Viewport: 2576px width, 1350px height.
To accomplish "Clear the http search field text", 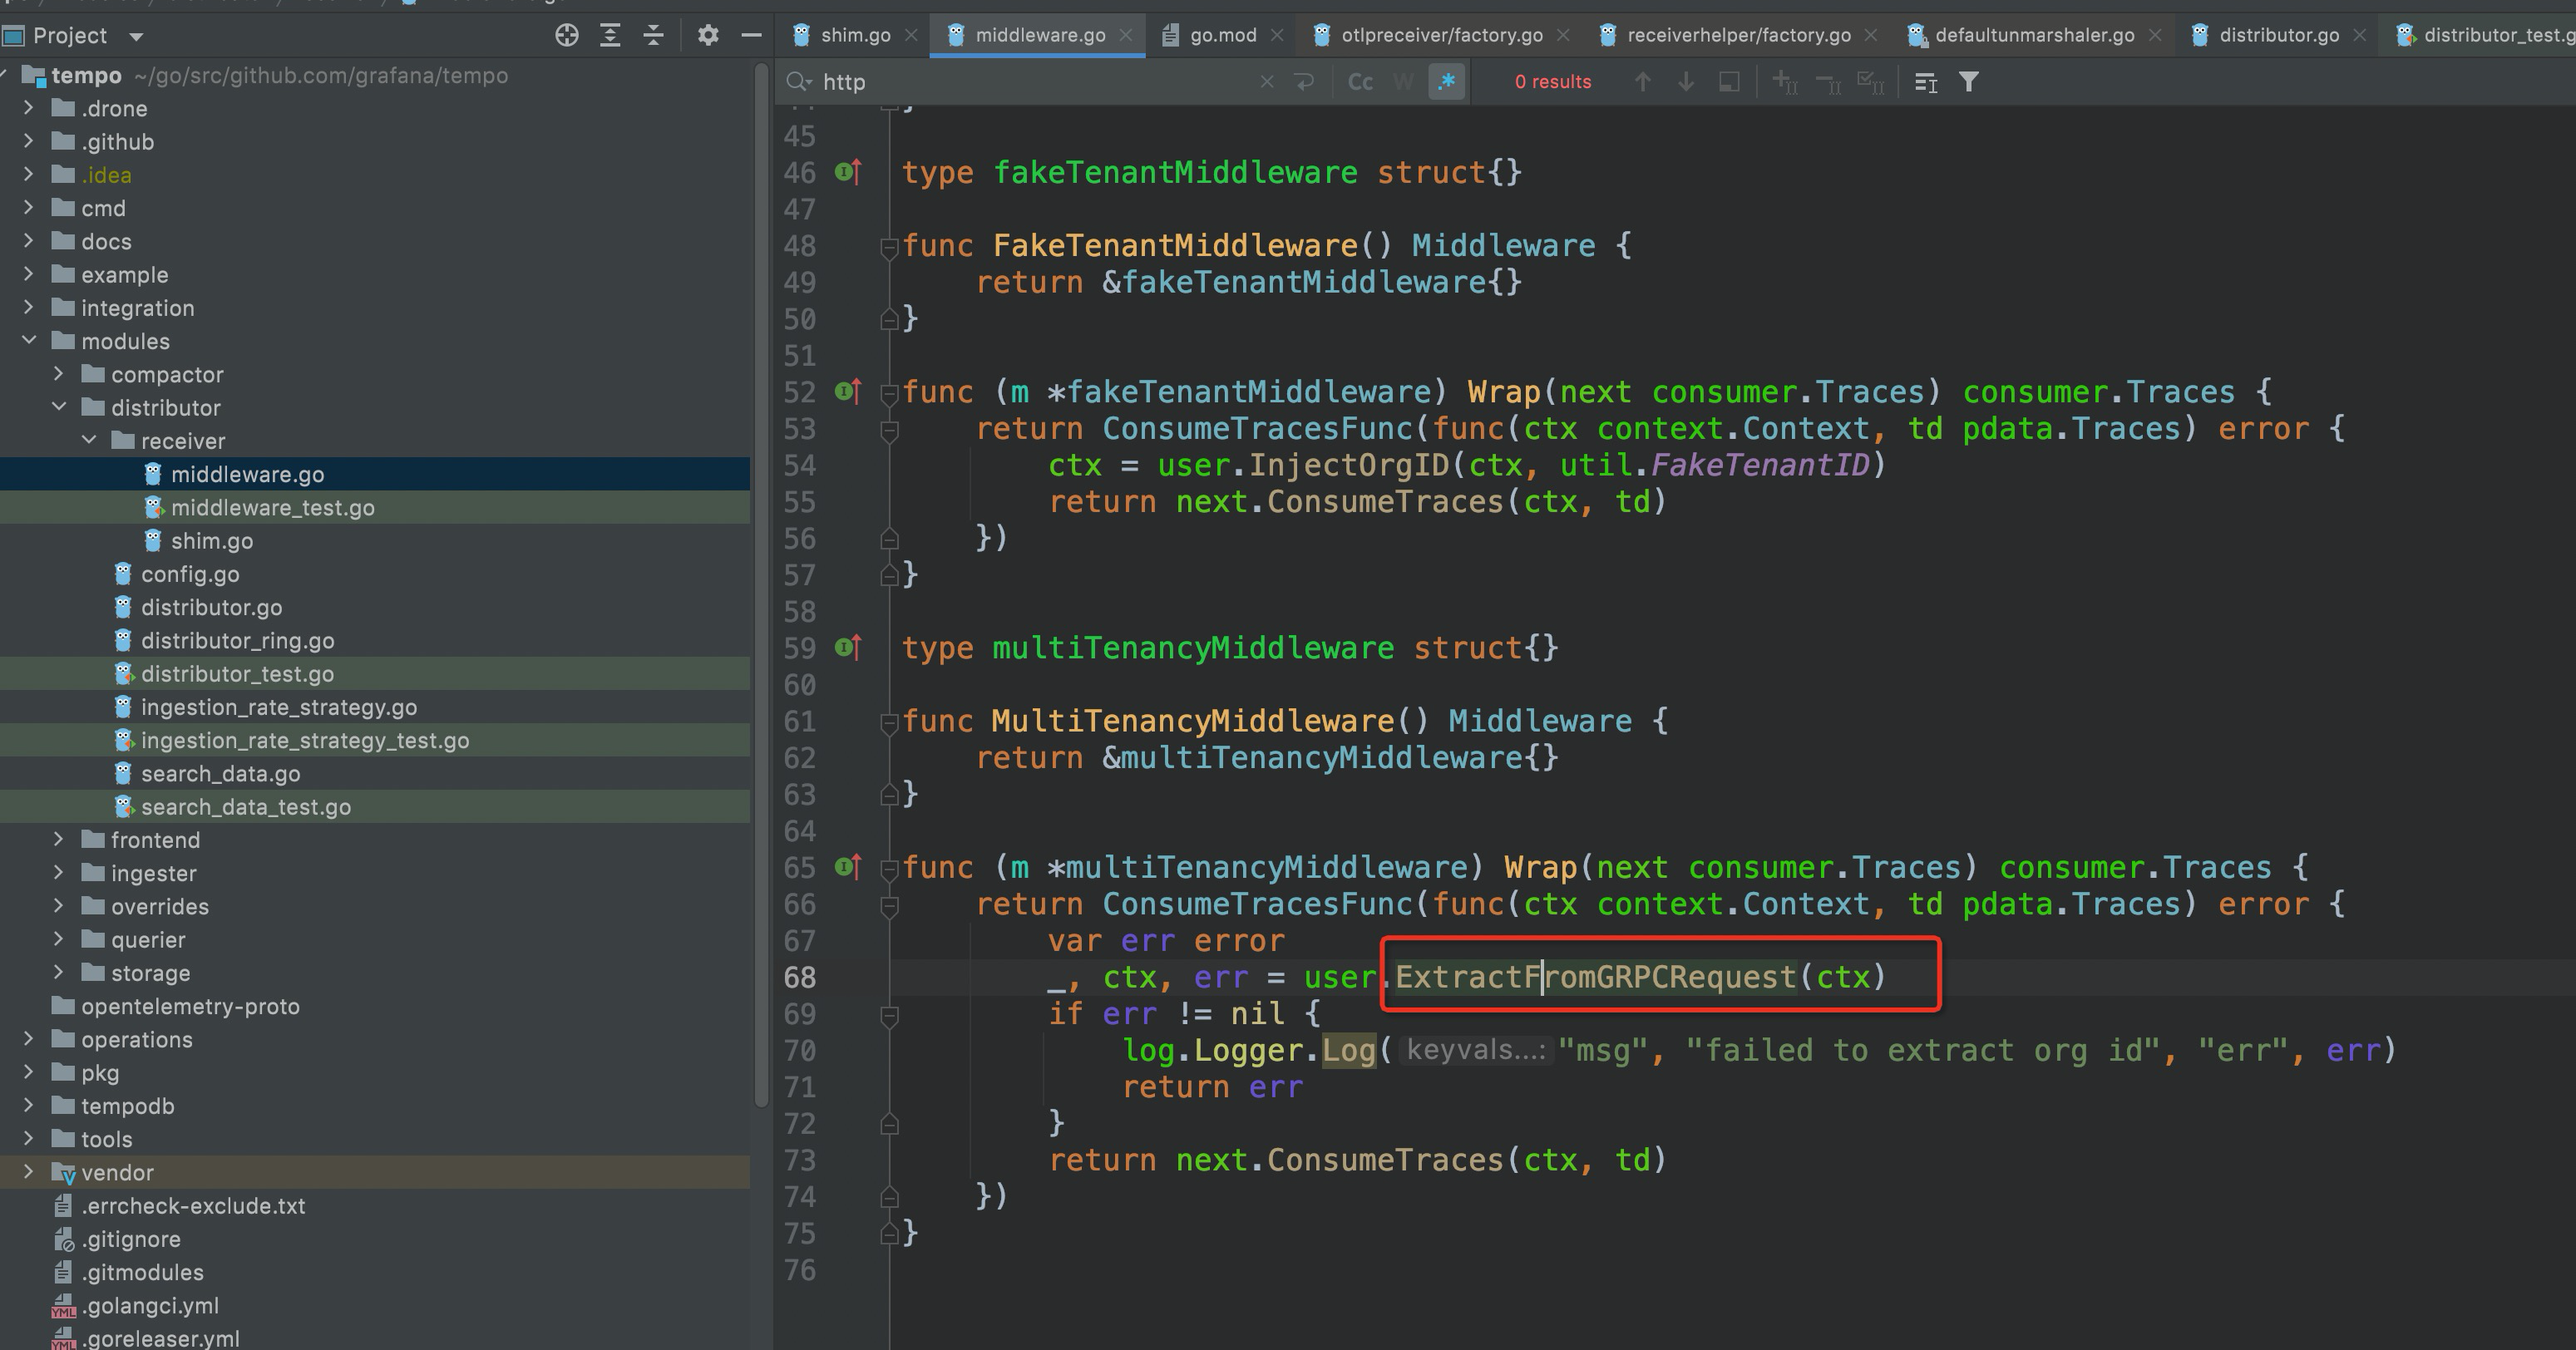I will point(1266,82).
